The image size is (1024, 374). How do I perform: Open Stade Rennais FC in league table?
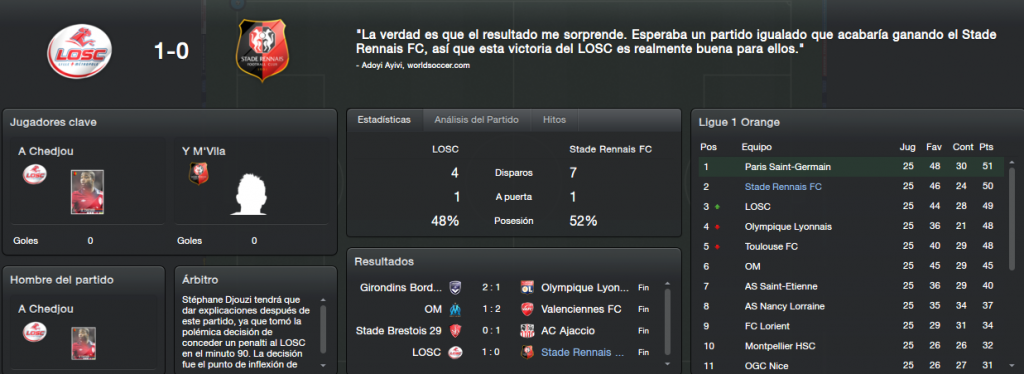[x=783, y=187]
